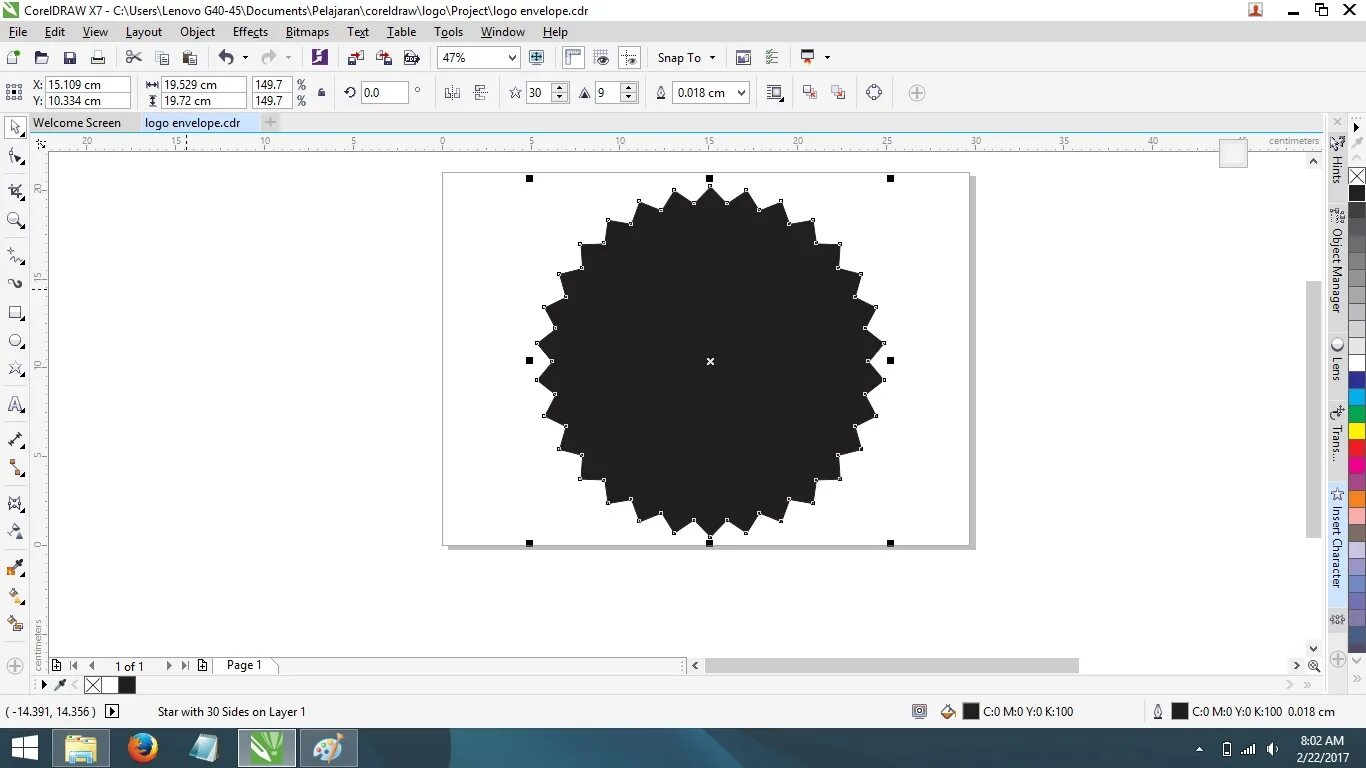Image resolution: width=1366 pixels, height=768 pixels.
Task: Select the Pick tool
Action: coord(16,127)
